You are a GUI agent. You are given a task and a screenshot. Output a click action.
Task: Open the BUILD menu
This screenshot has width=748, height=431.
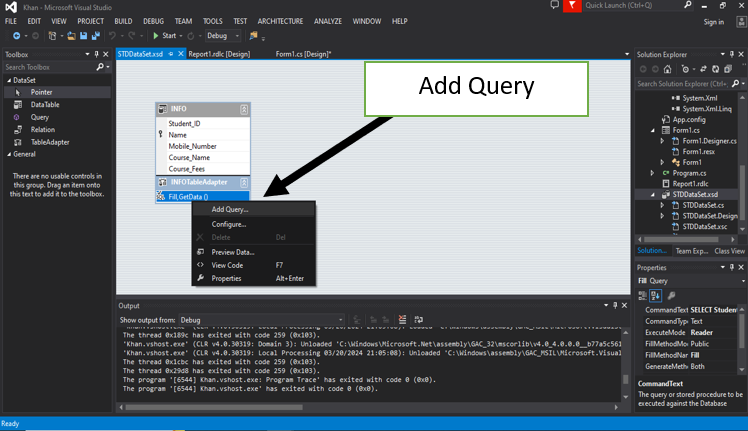(x=123, y=21)
